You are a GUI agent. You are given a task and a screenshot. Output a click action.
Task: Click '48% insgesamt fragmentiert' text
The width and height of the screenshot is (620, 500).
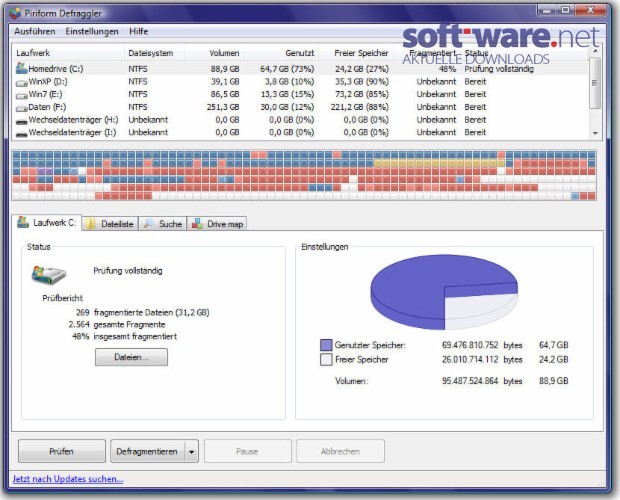pyautogui.click(x=125, y=336)
